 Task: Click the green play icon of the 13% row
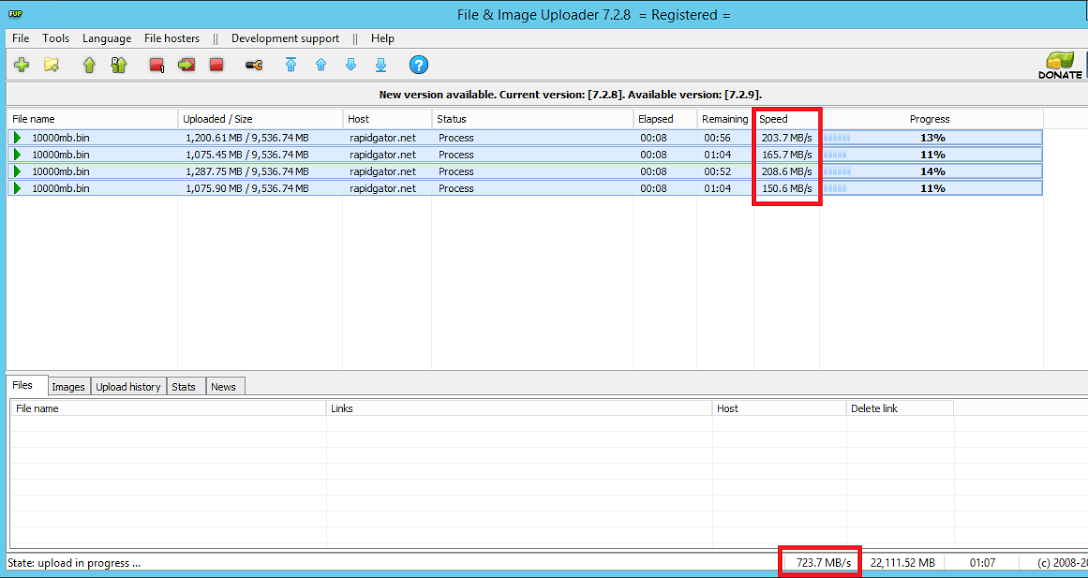(x=17, y=137)
